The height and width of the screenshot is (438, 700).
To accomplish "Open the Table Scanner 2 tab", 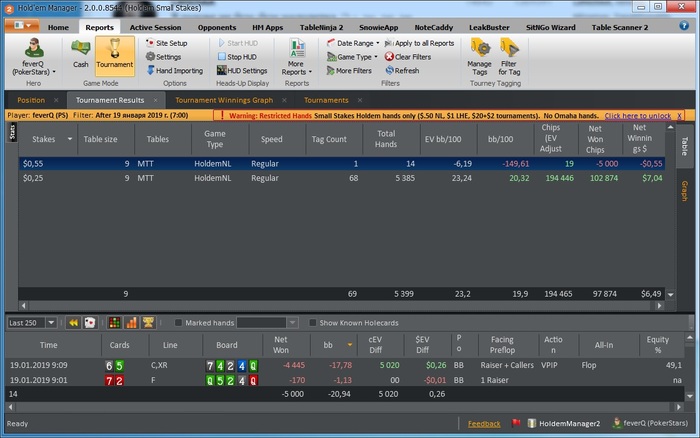I will click(620, 27).
